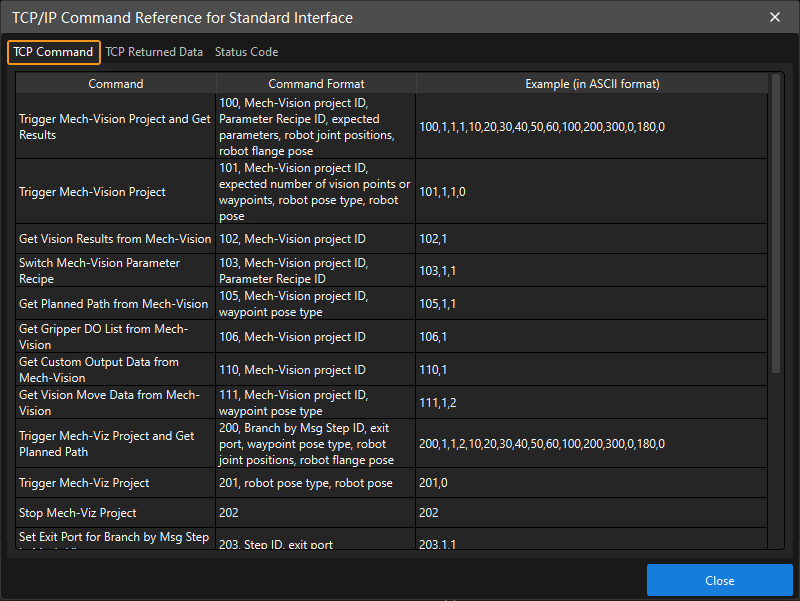
Task: Click the example cell showing 101,1,1,0
Action: click(x=592, y=192)
